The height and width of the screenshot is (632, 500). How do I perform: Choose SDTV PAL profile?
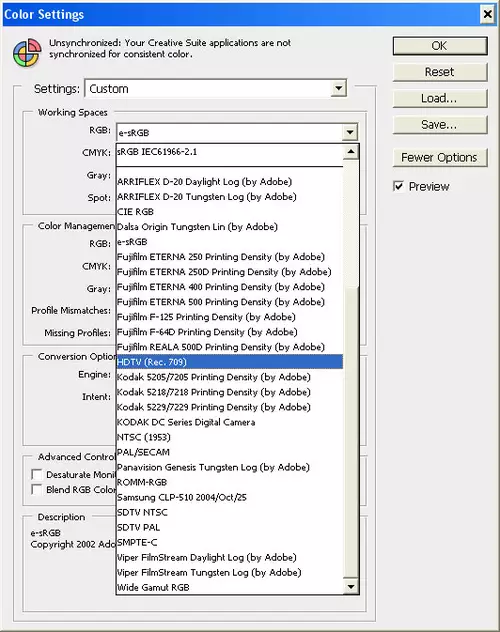[230, 528]
